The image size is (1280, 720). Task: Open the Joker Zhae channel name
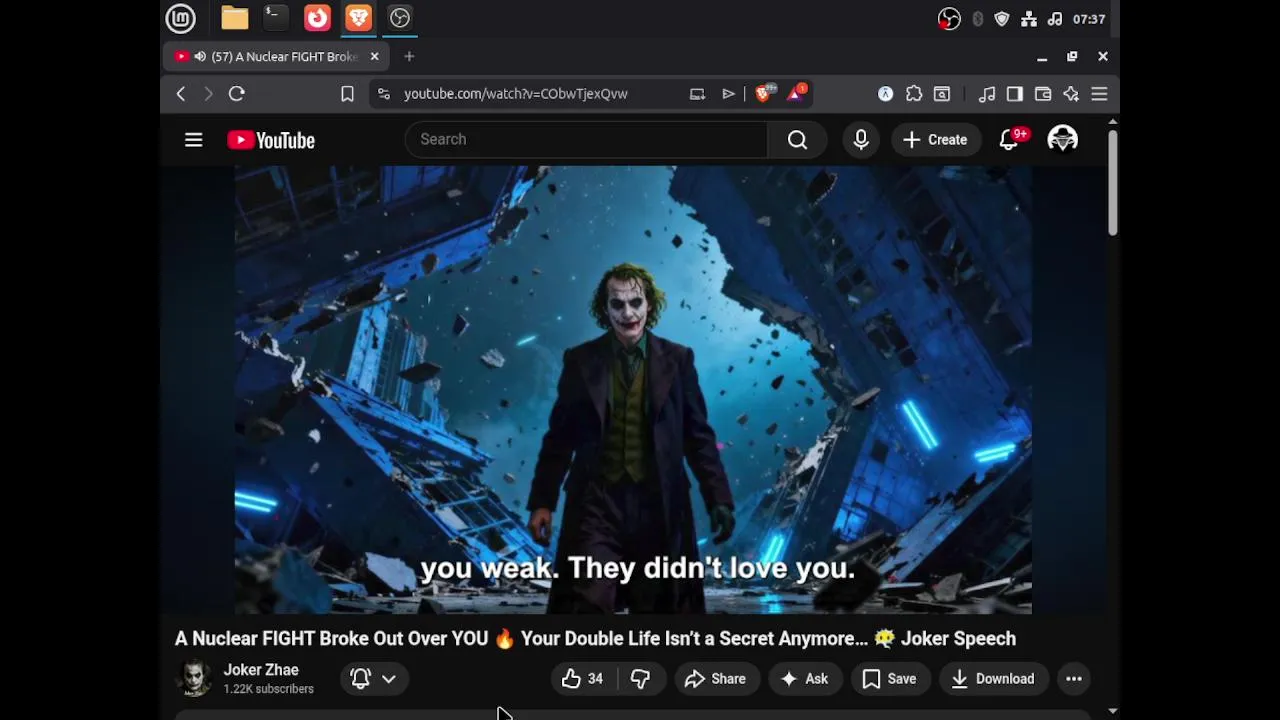pos(261,670)
